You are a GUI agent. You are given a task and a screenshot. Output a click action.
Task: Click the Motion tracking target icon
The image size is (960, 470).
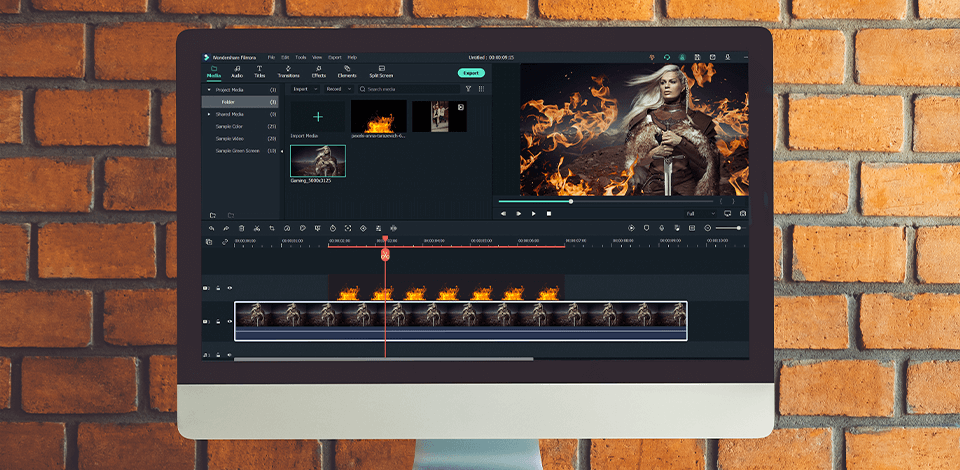[348, 228]
